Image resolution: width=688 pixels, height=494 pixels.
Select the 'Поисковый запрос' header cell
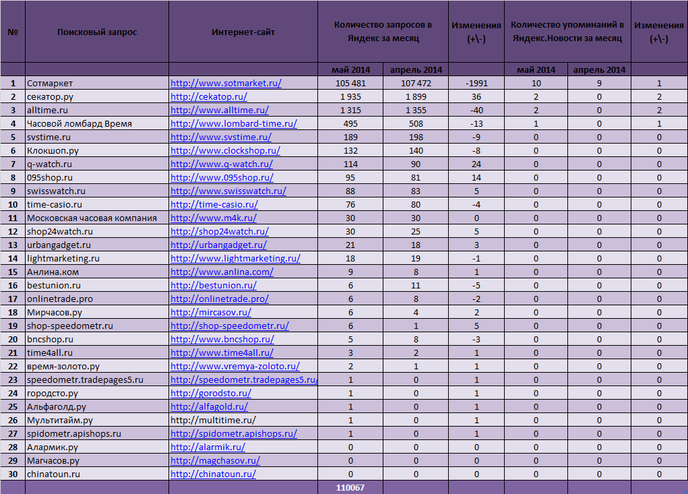97,32
